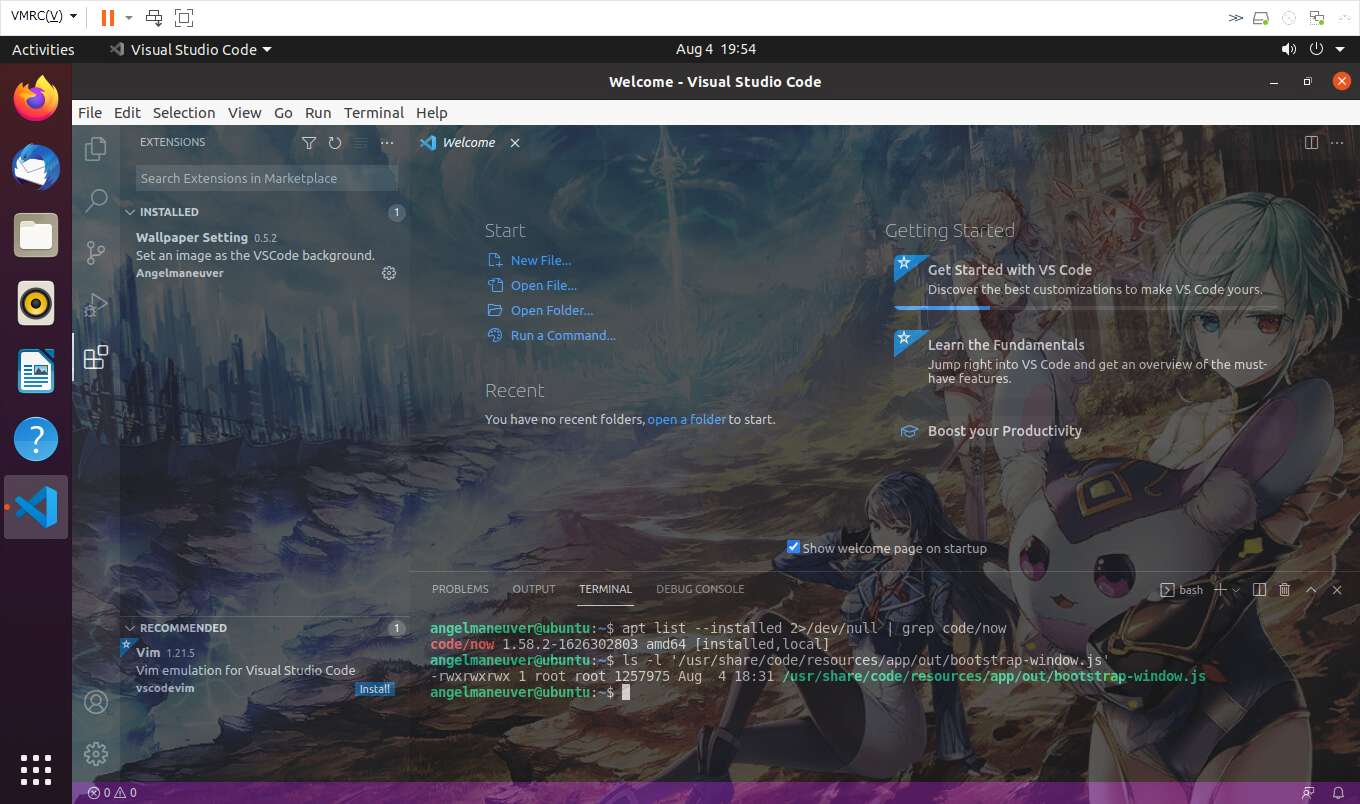
Task: Open Source Control from the Activity Bar
Action: pyautogui.click(x=95, y=252)
